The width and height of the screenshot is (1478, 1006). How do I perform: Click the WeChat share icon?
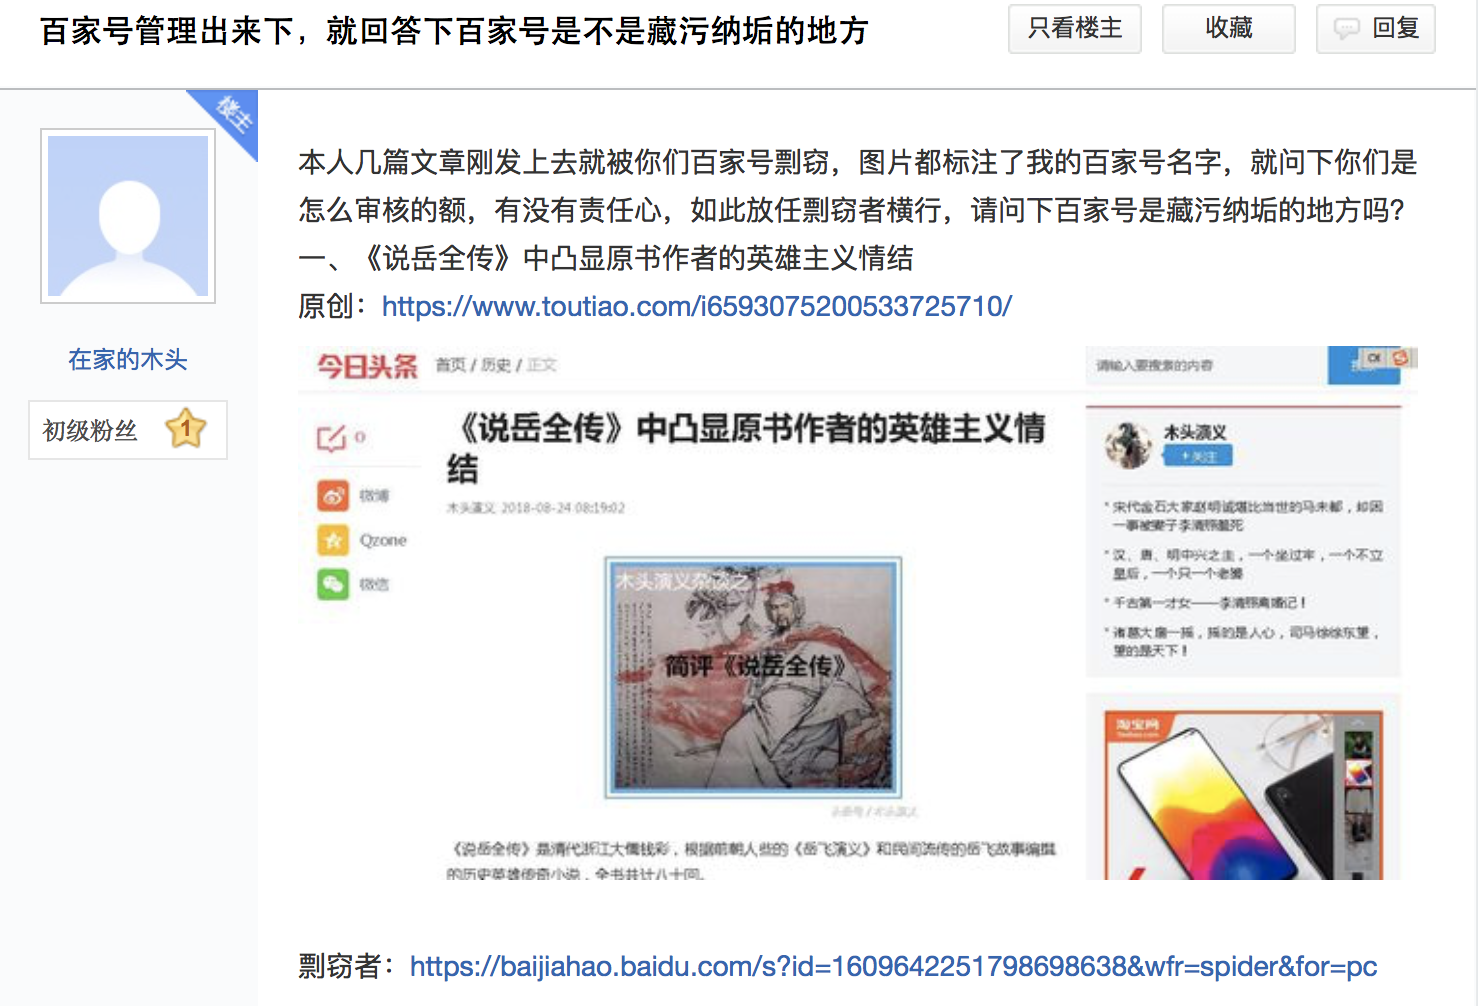coord(333,584)
